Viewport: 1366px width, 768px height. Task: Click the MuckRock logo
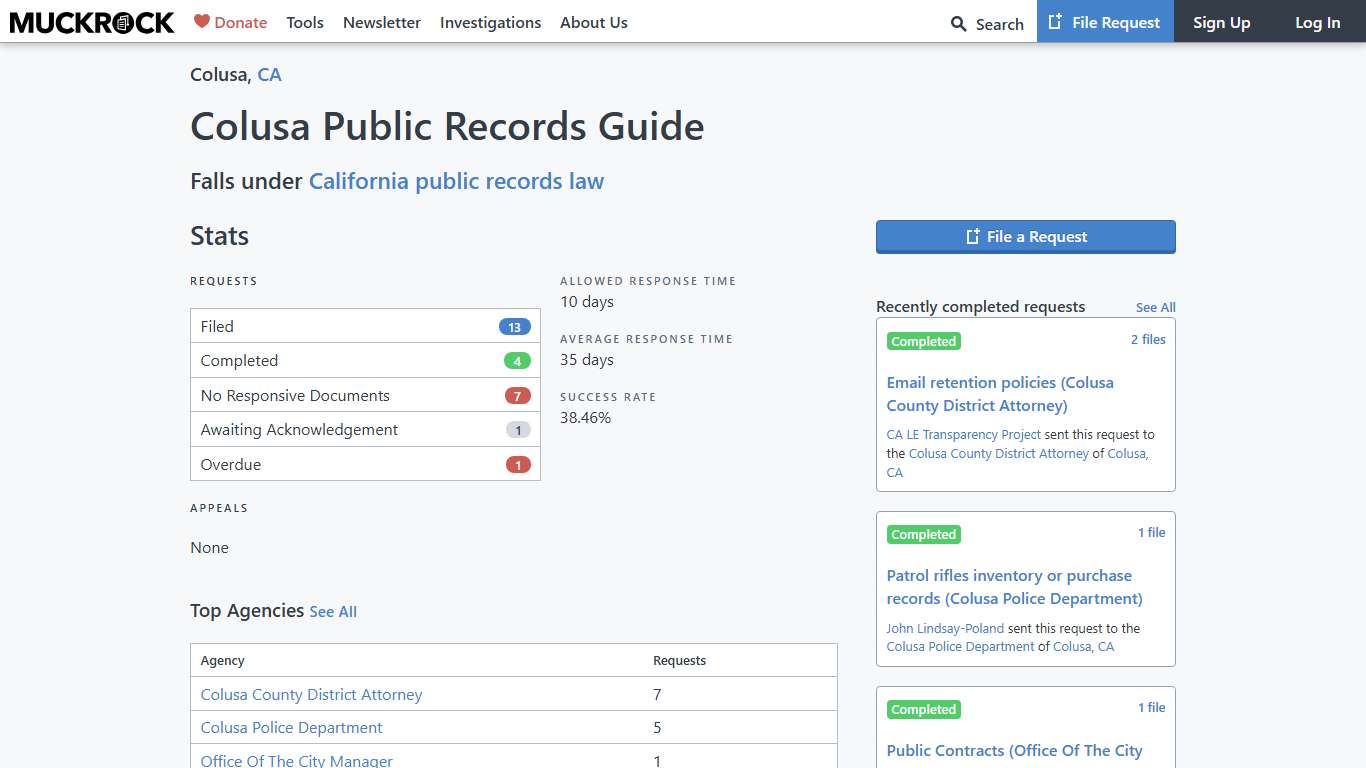[91, 21]
